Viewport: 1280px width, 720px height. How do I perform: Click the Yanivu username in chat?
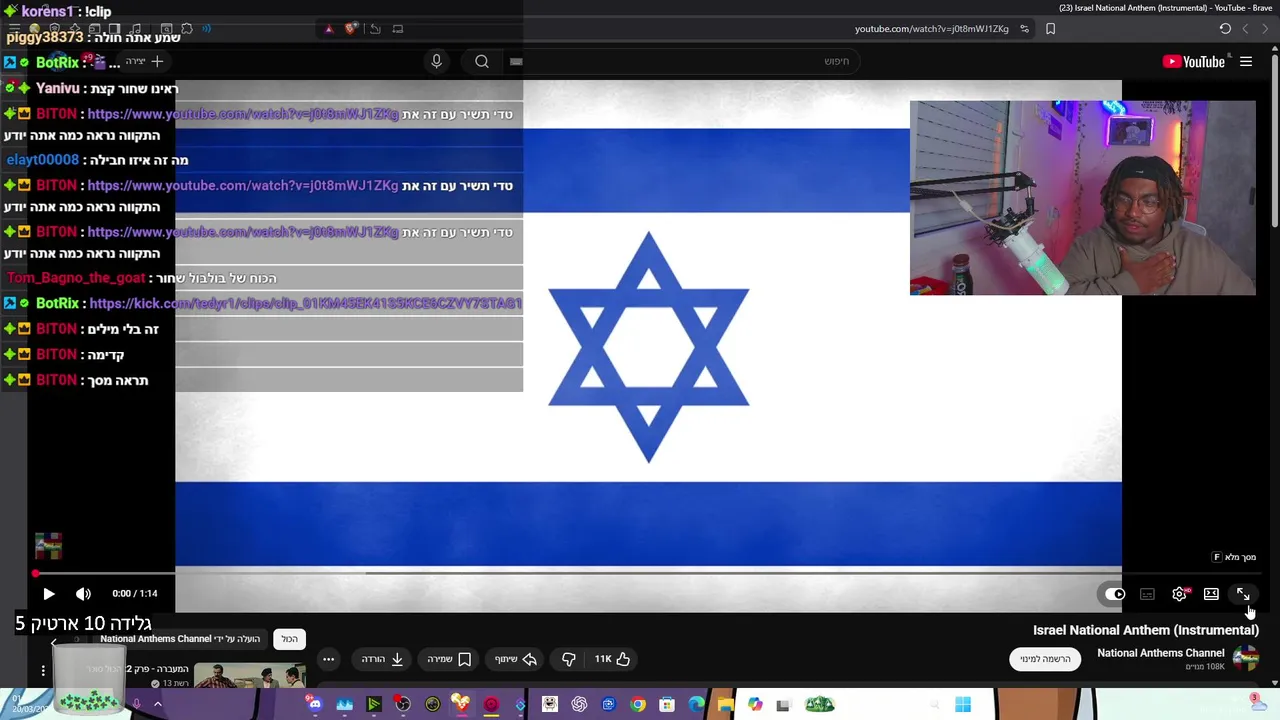coord(57,89)
